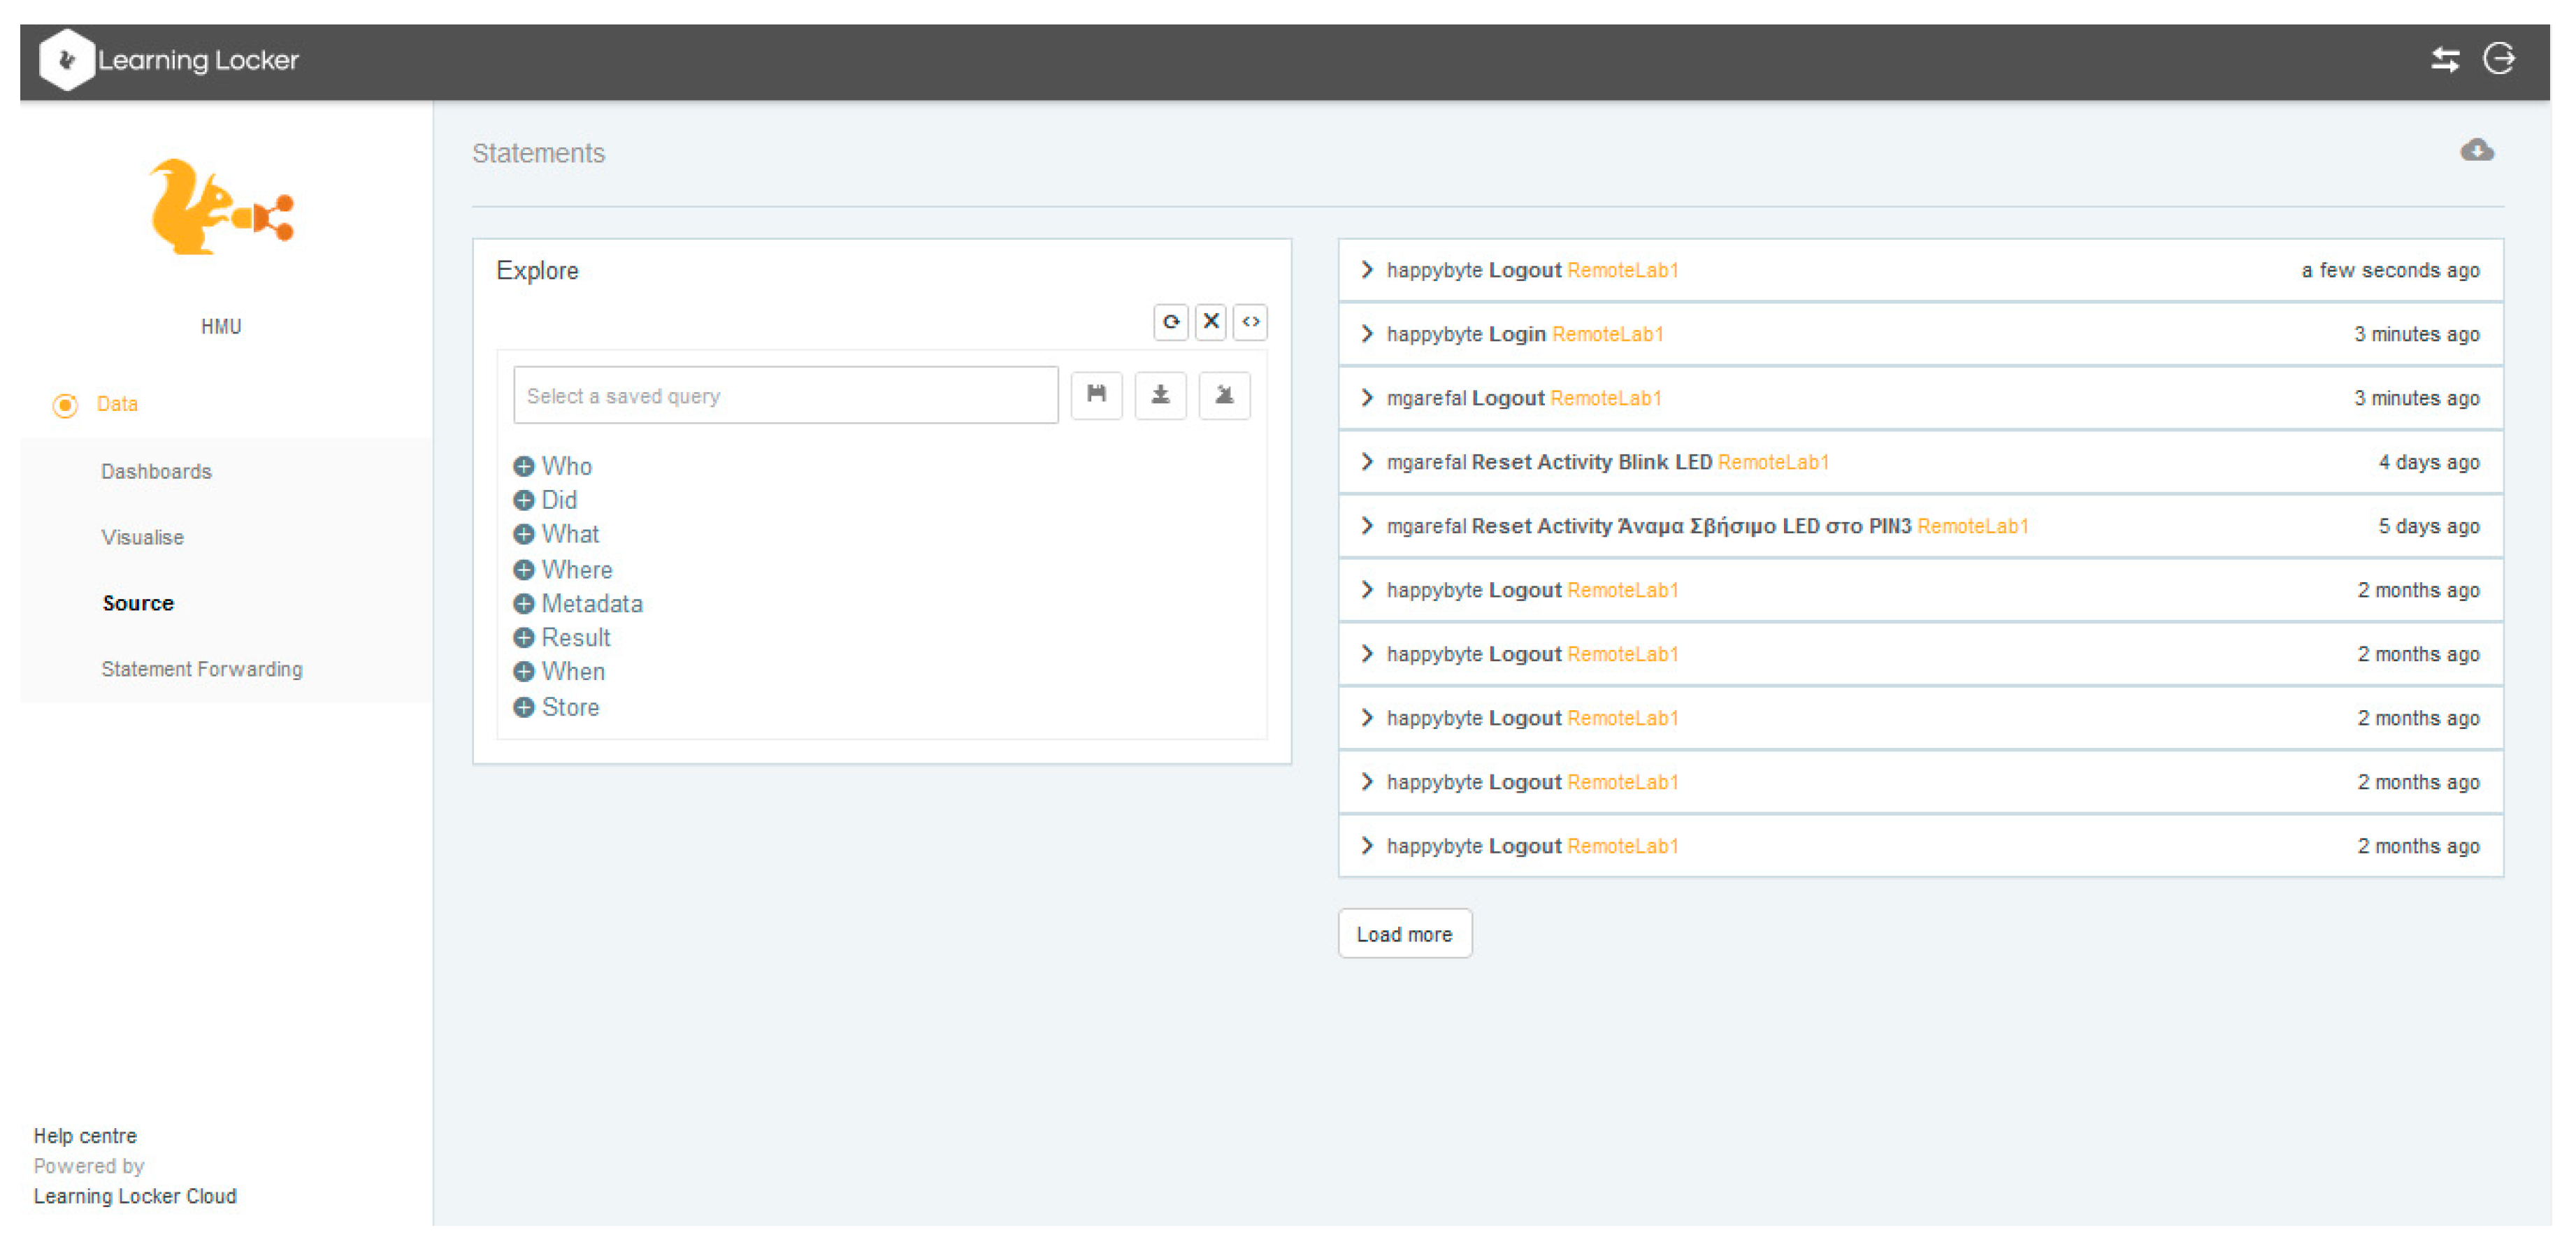Expand the Who filter section
Viewport: 2576px width, 1249px height.
point(523,466)
